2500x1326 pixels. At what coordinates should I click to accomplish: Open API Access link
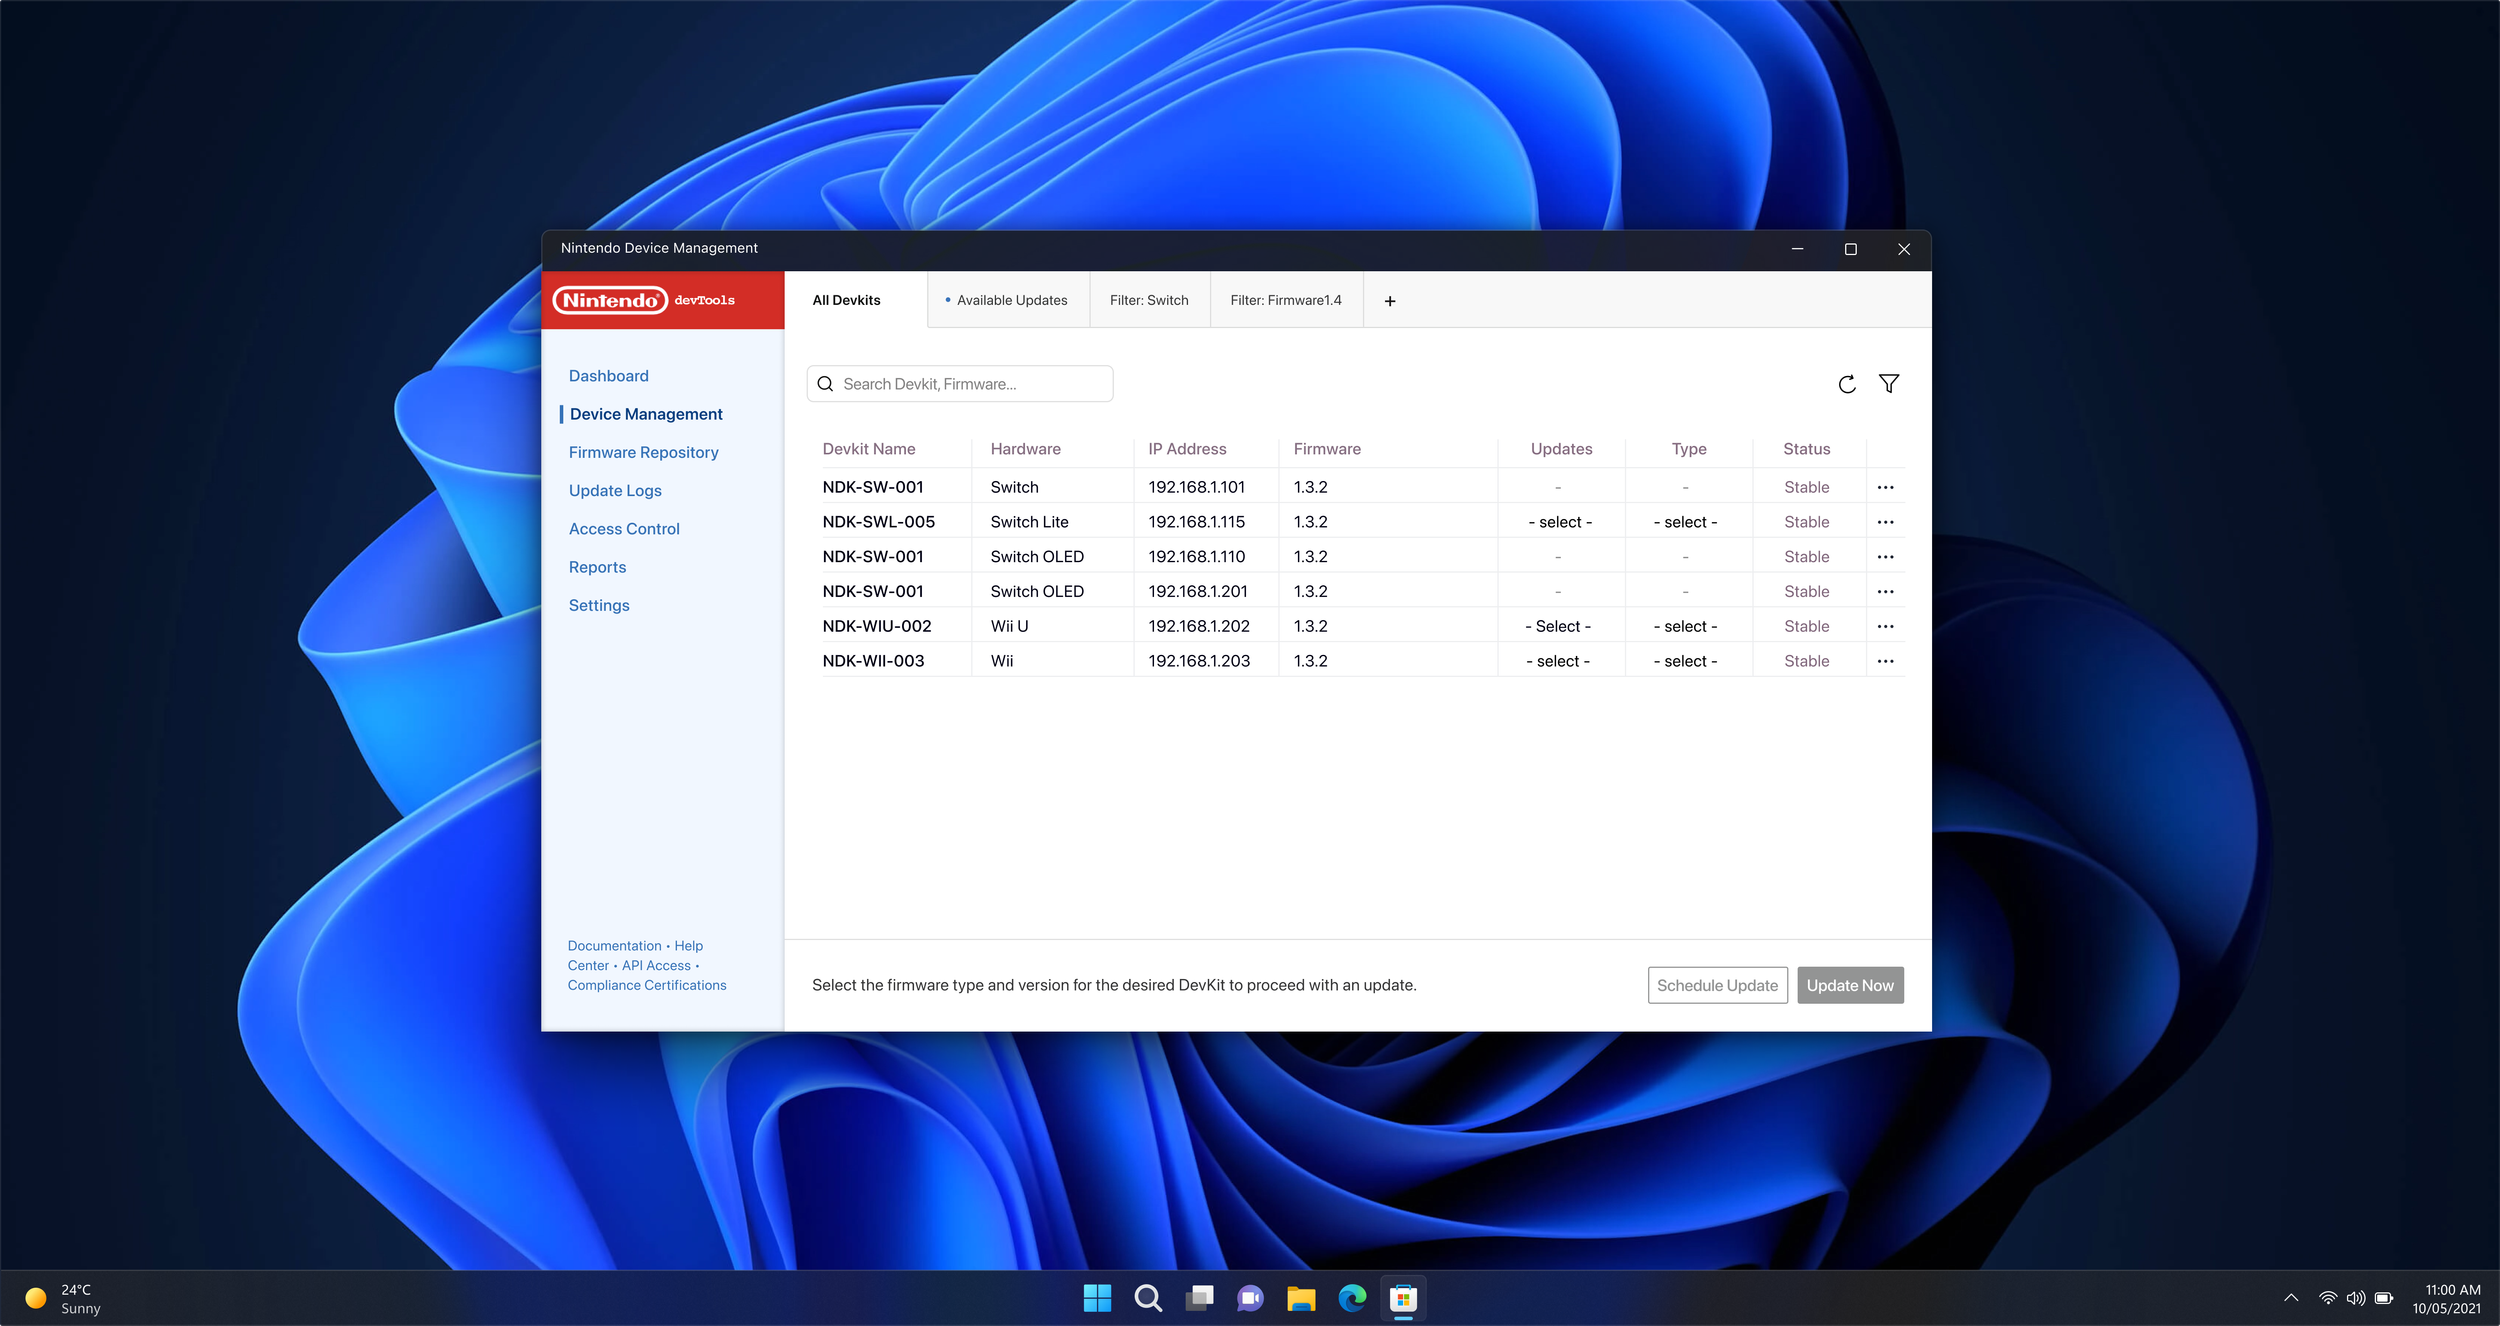656,966
